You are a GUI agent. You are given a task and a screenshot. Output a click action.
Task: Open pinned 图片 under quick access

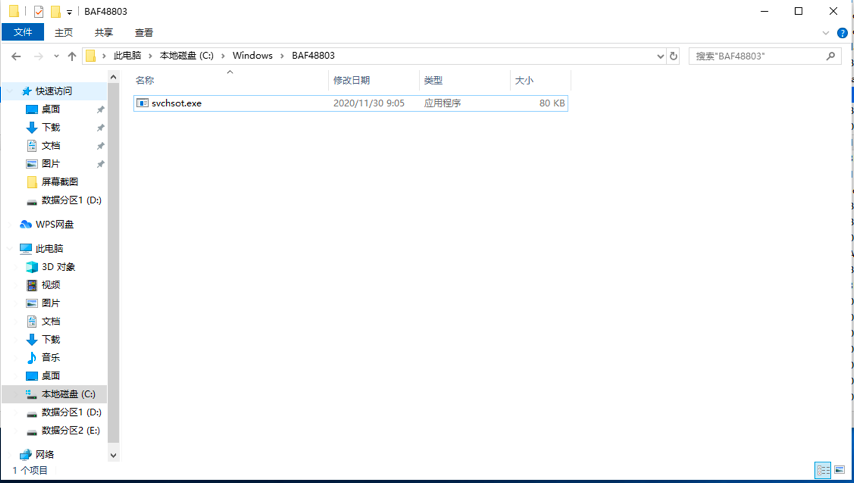click(x=51, y=164)
